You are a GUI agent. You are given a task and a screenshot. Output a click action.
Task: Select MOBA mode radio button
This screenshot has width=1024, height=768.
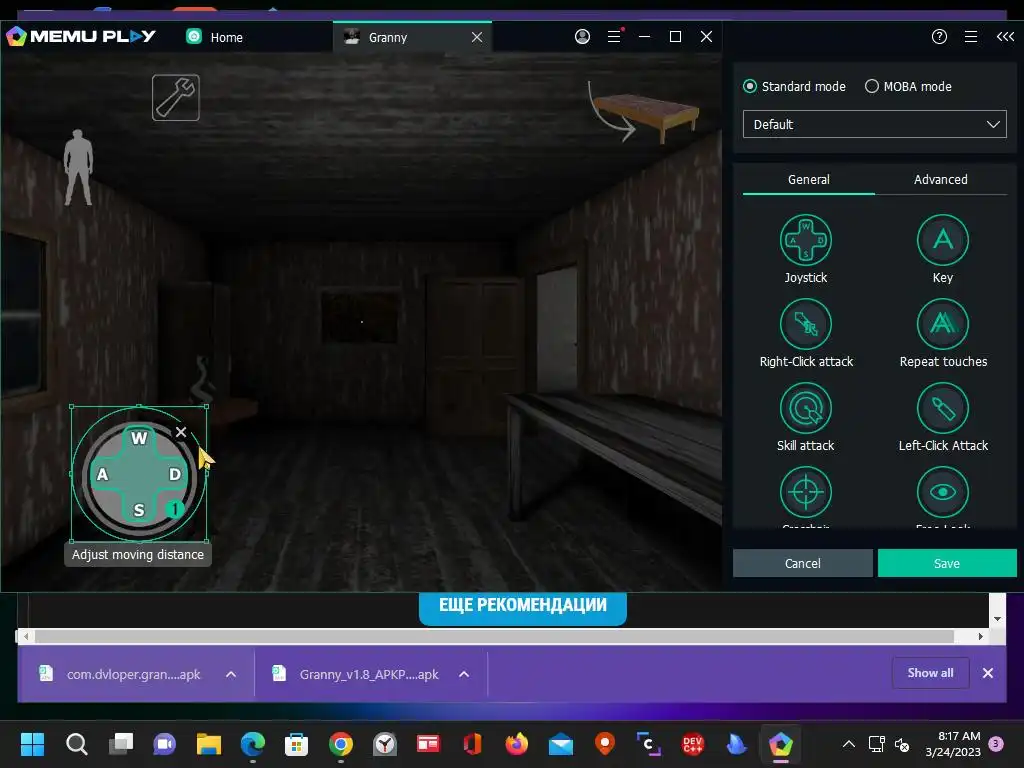(x=871, y=86)
